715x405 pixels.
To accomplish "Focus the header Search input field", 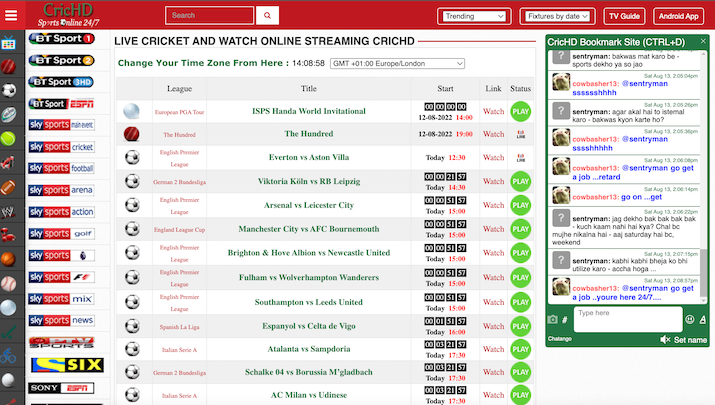I will [x=209, y=16].
